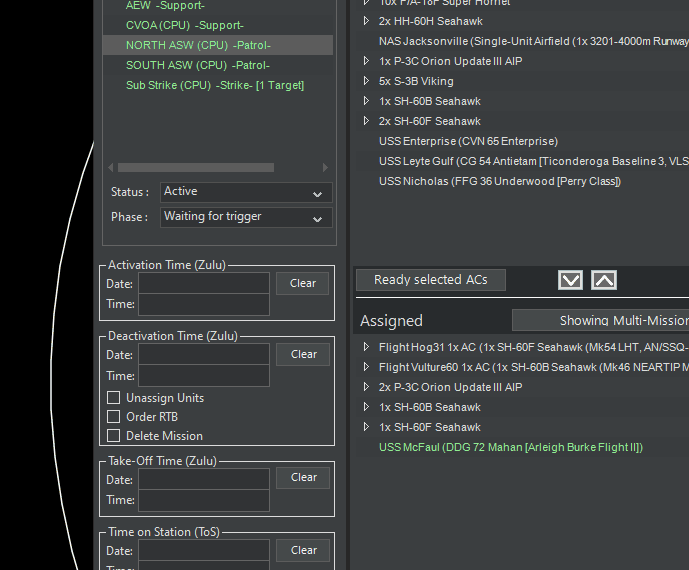This screenshot has width=689, height=570.
Task: Check the Delete Mission option
Action: pyautogui.click(x=114, y=436)
